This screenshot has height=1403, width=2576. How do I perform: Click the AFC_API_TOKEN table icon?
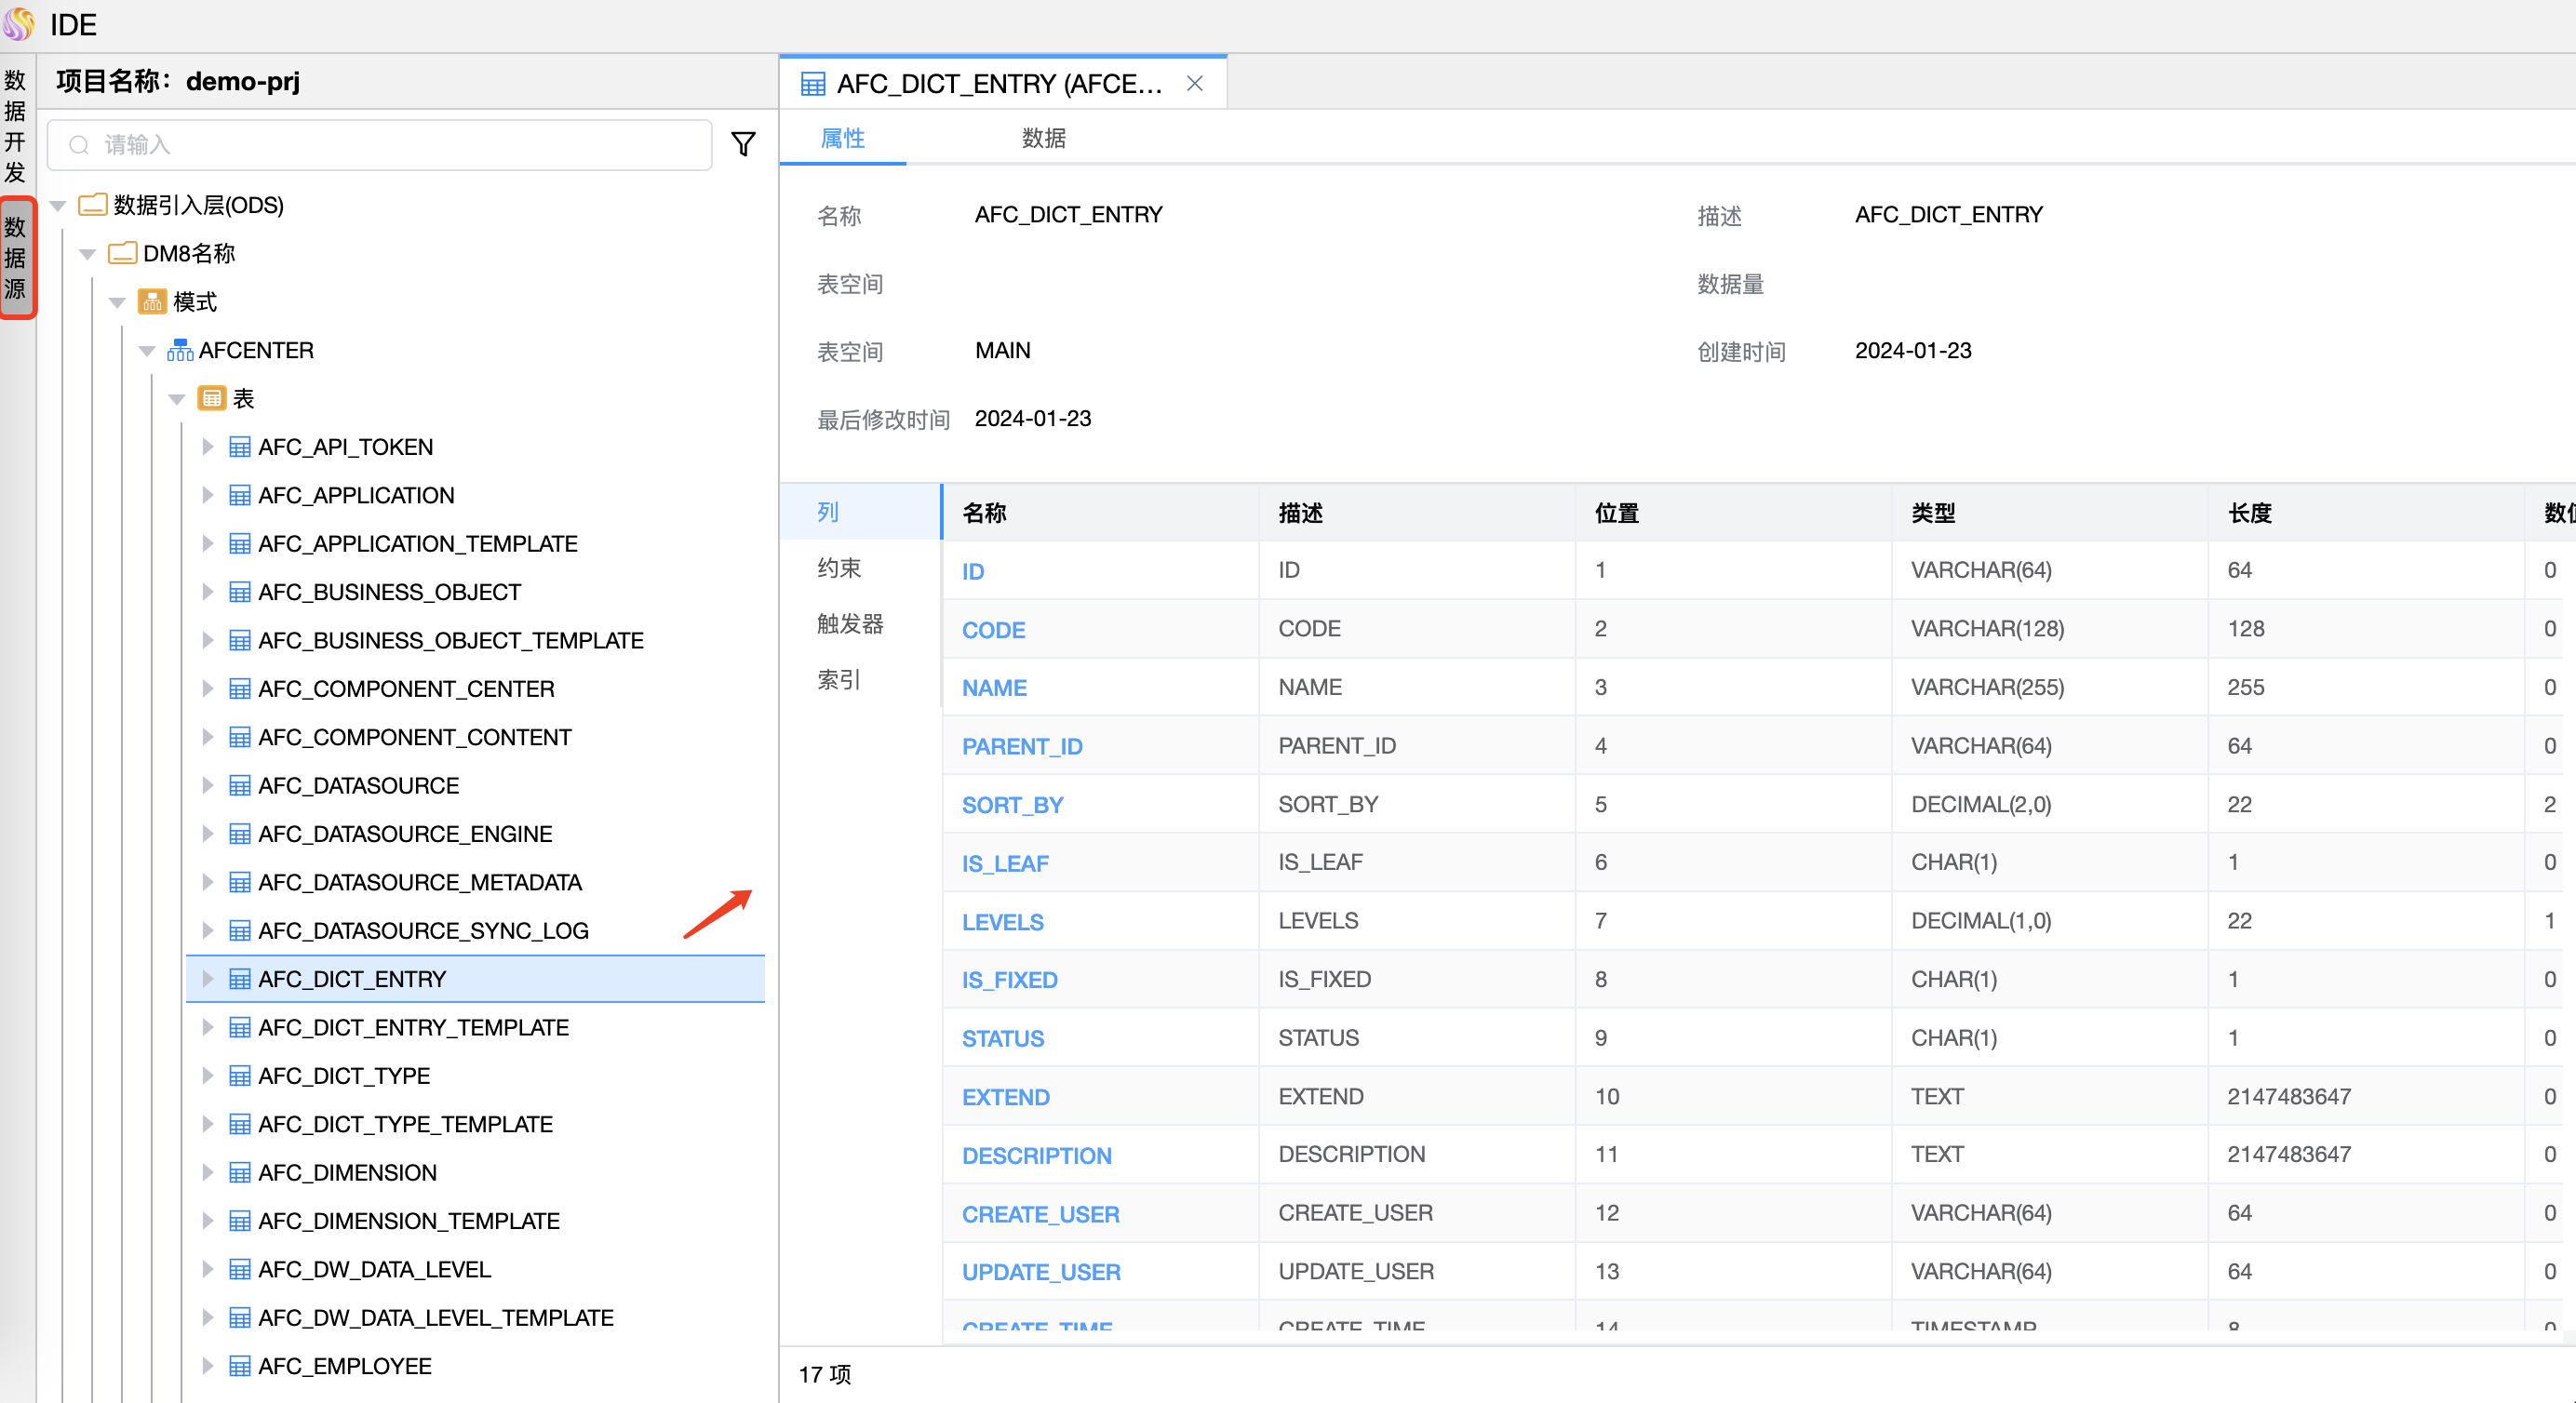pos(240,447)
